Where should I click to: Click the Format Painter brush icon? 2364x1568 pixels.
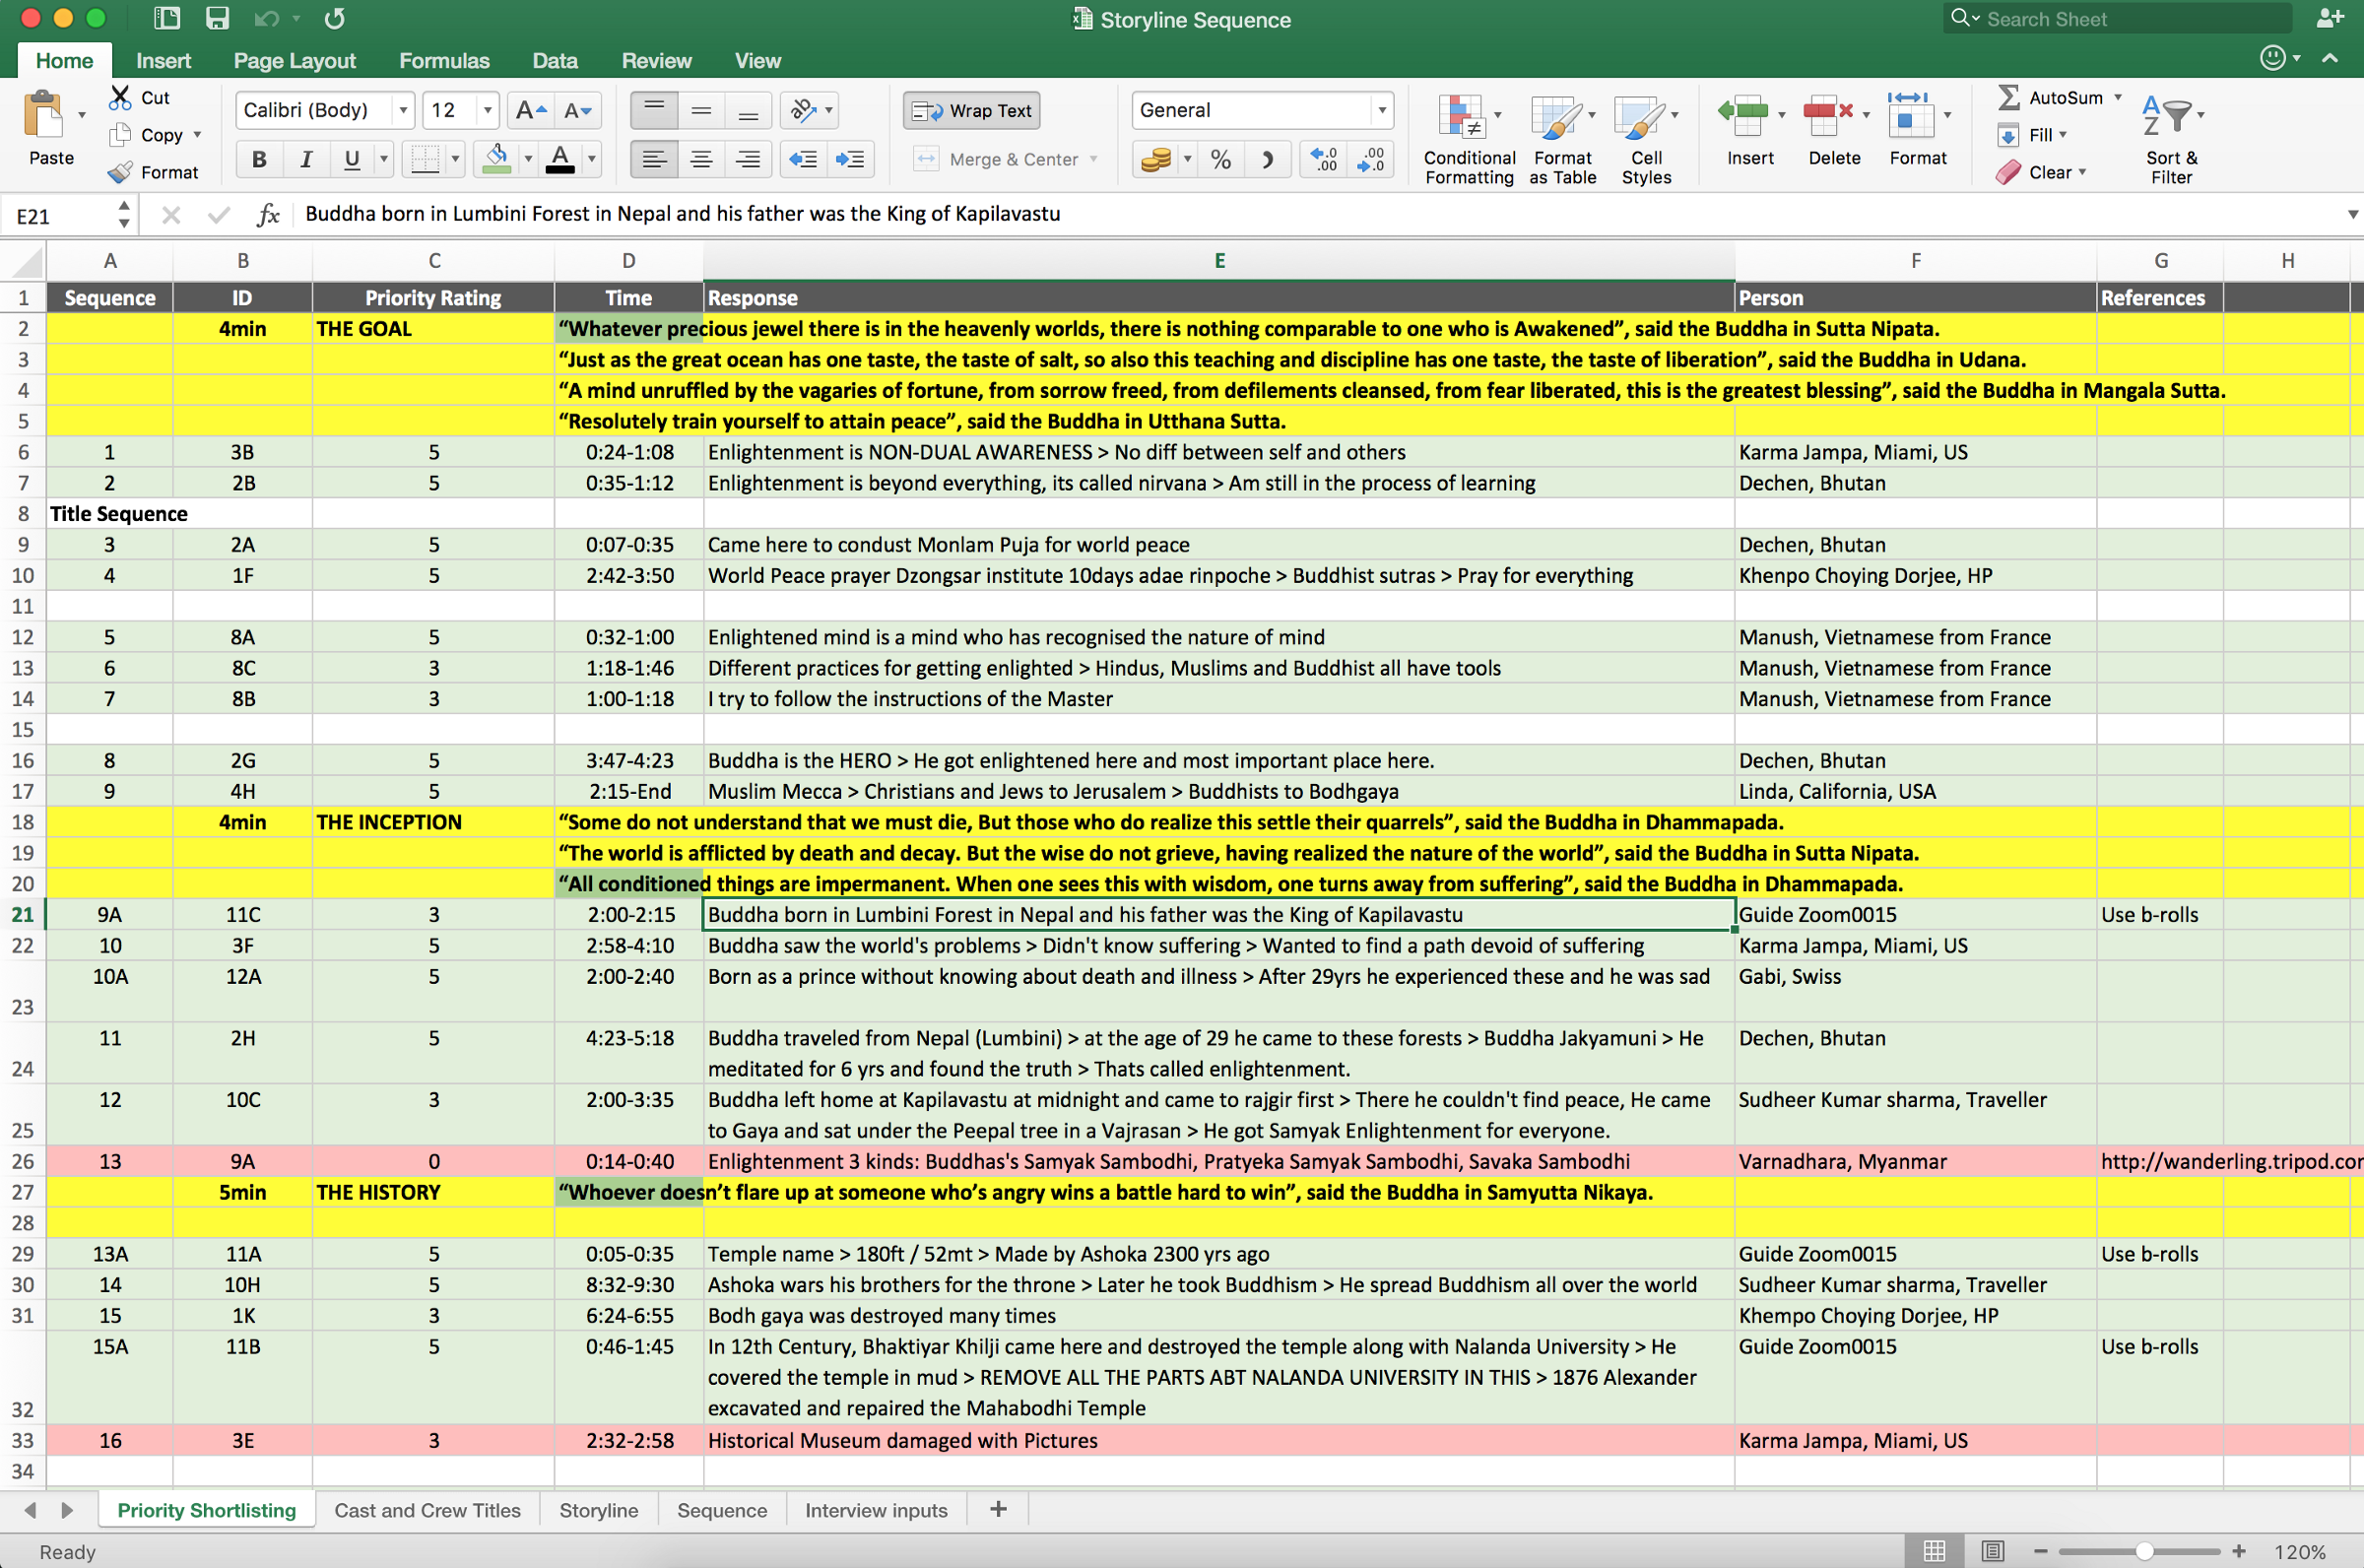(x=120, y=172)
